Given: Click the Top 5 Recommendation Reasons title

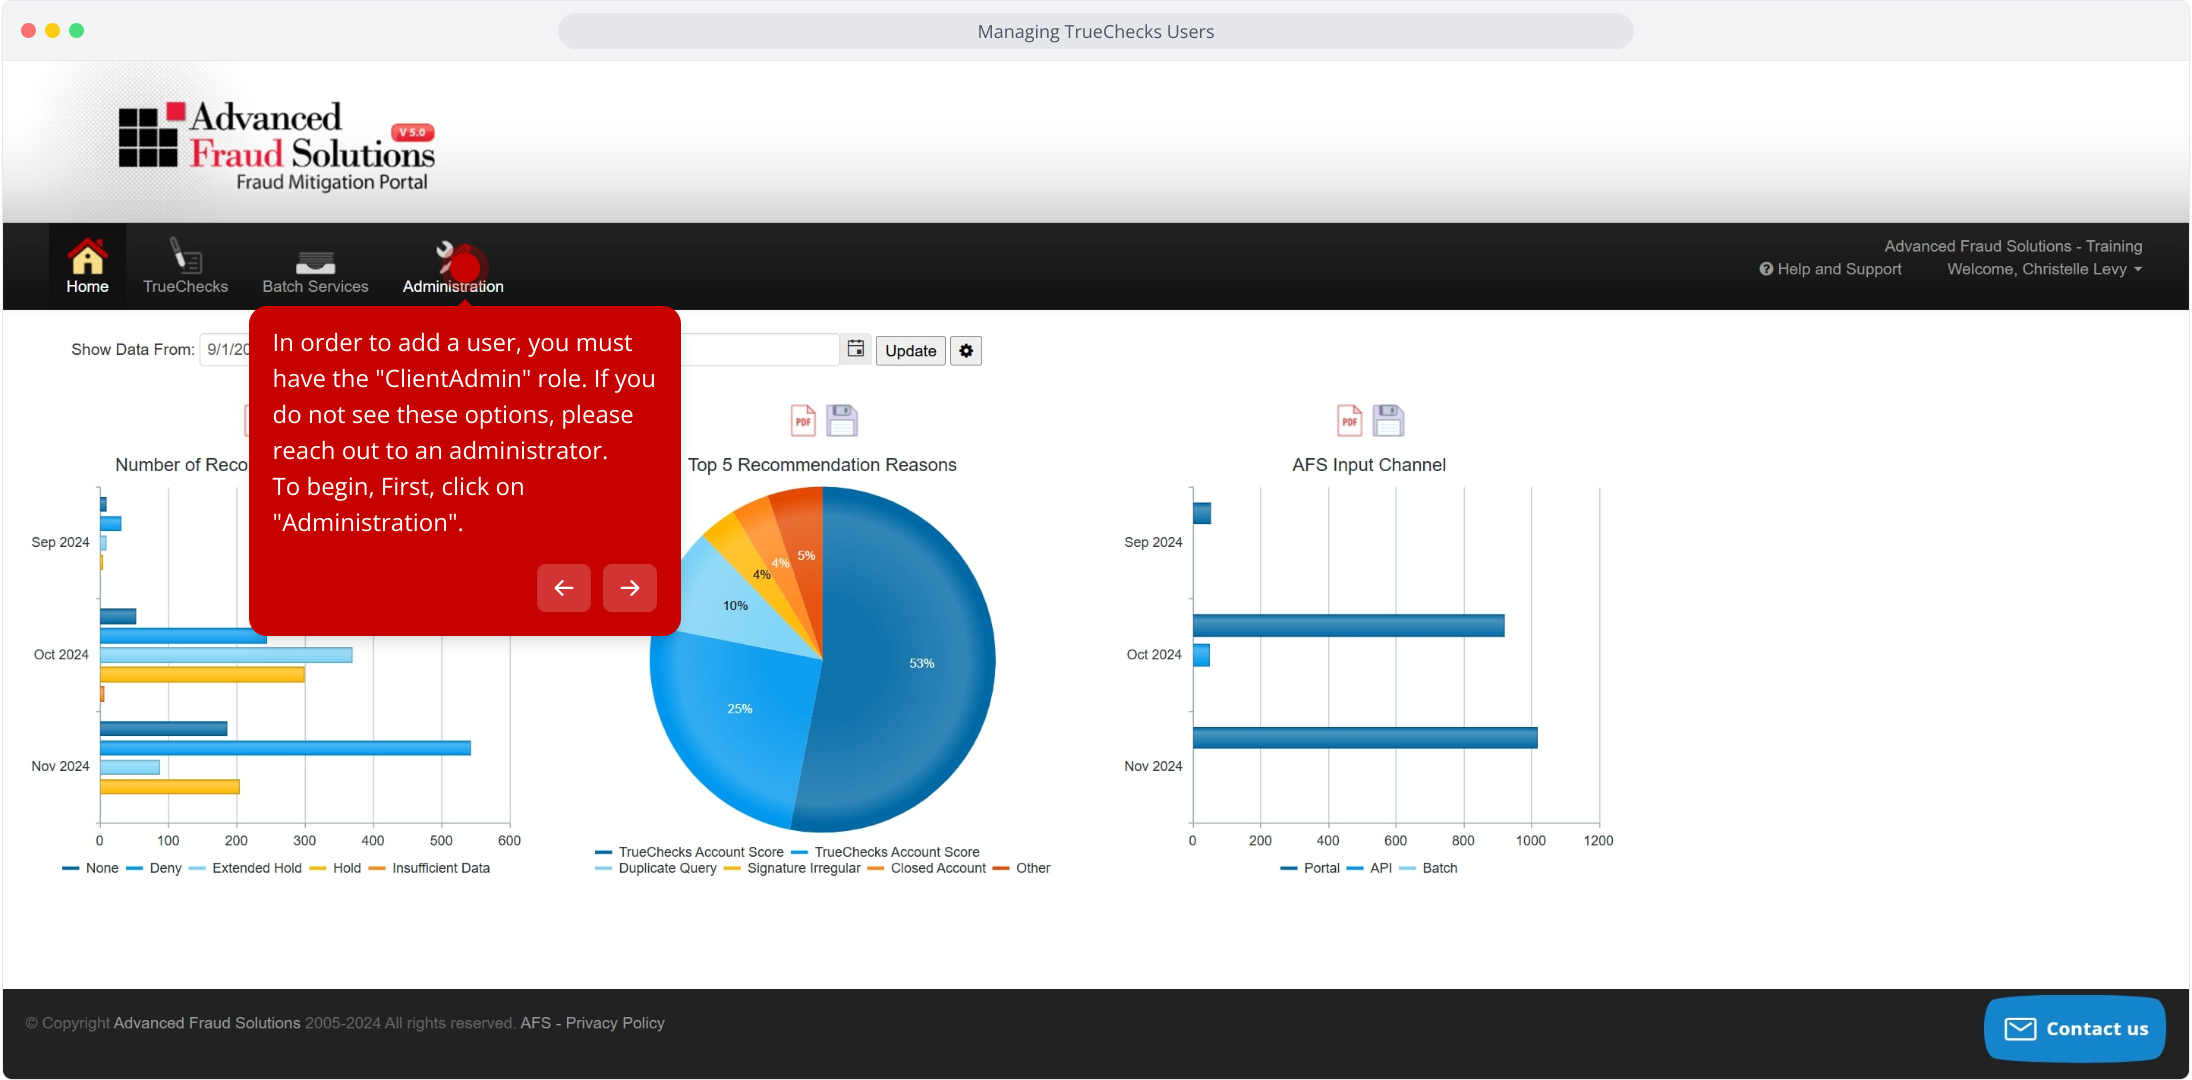Looking at the screenshot, I should [x=822, y=465].
